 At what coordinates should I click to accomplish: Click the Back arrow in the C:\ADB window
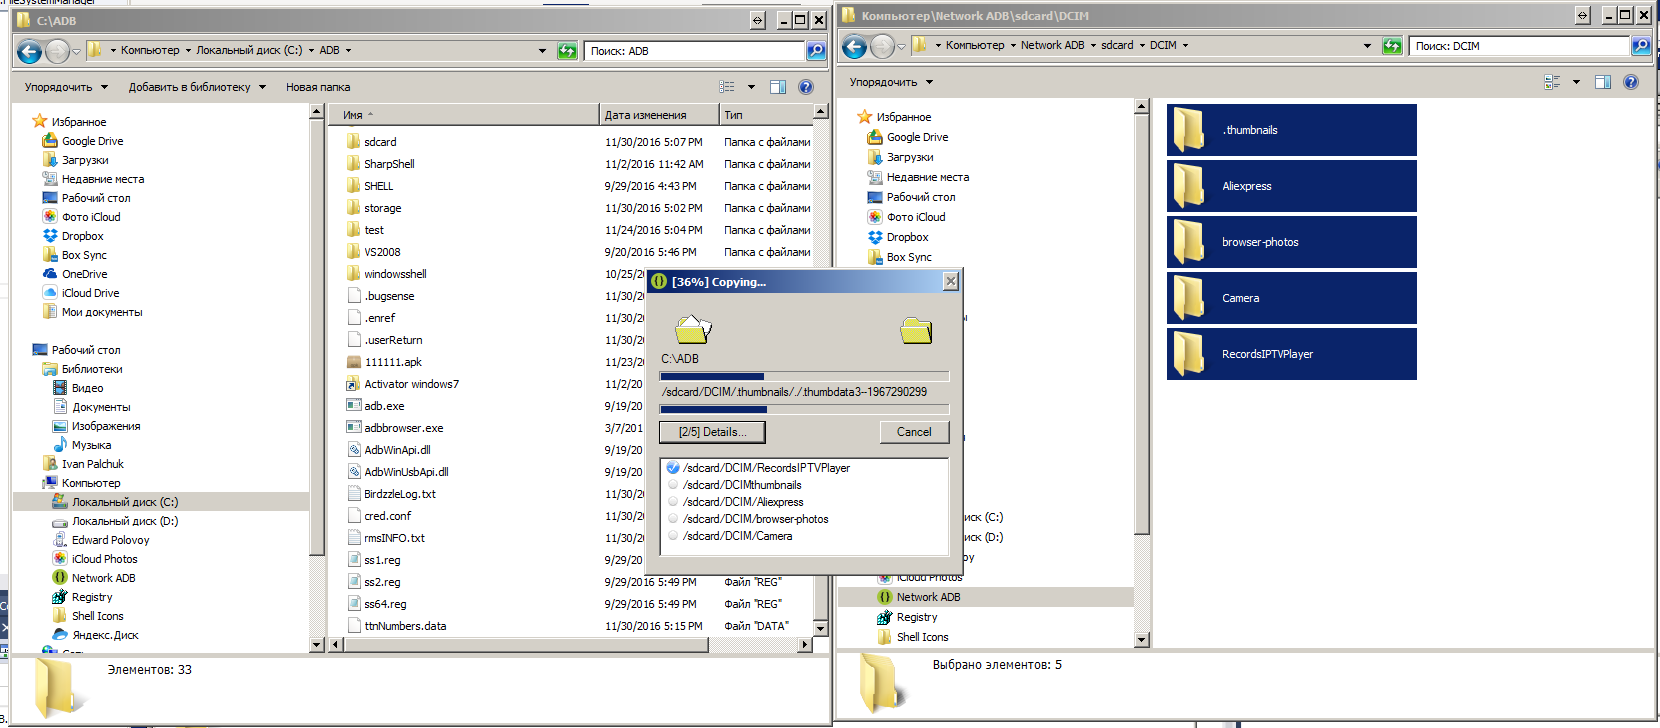[x=29, y=51]
